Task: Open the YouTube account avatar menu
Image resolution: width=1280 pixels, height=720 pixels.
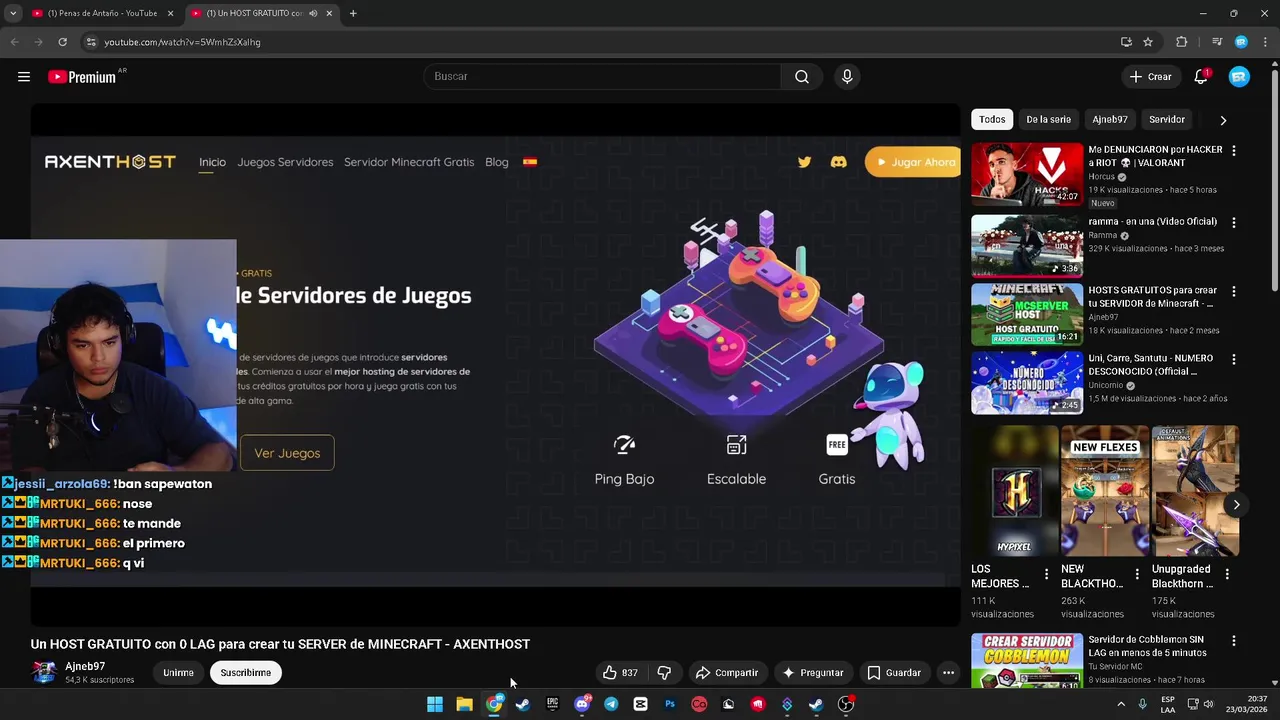Action: click(1239, 77)
